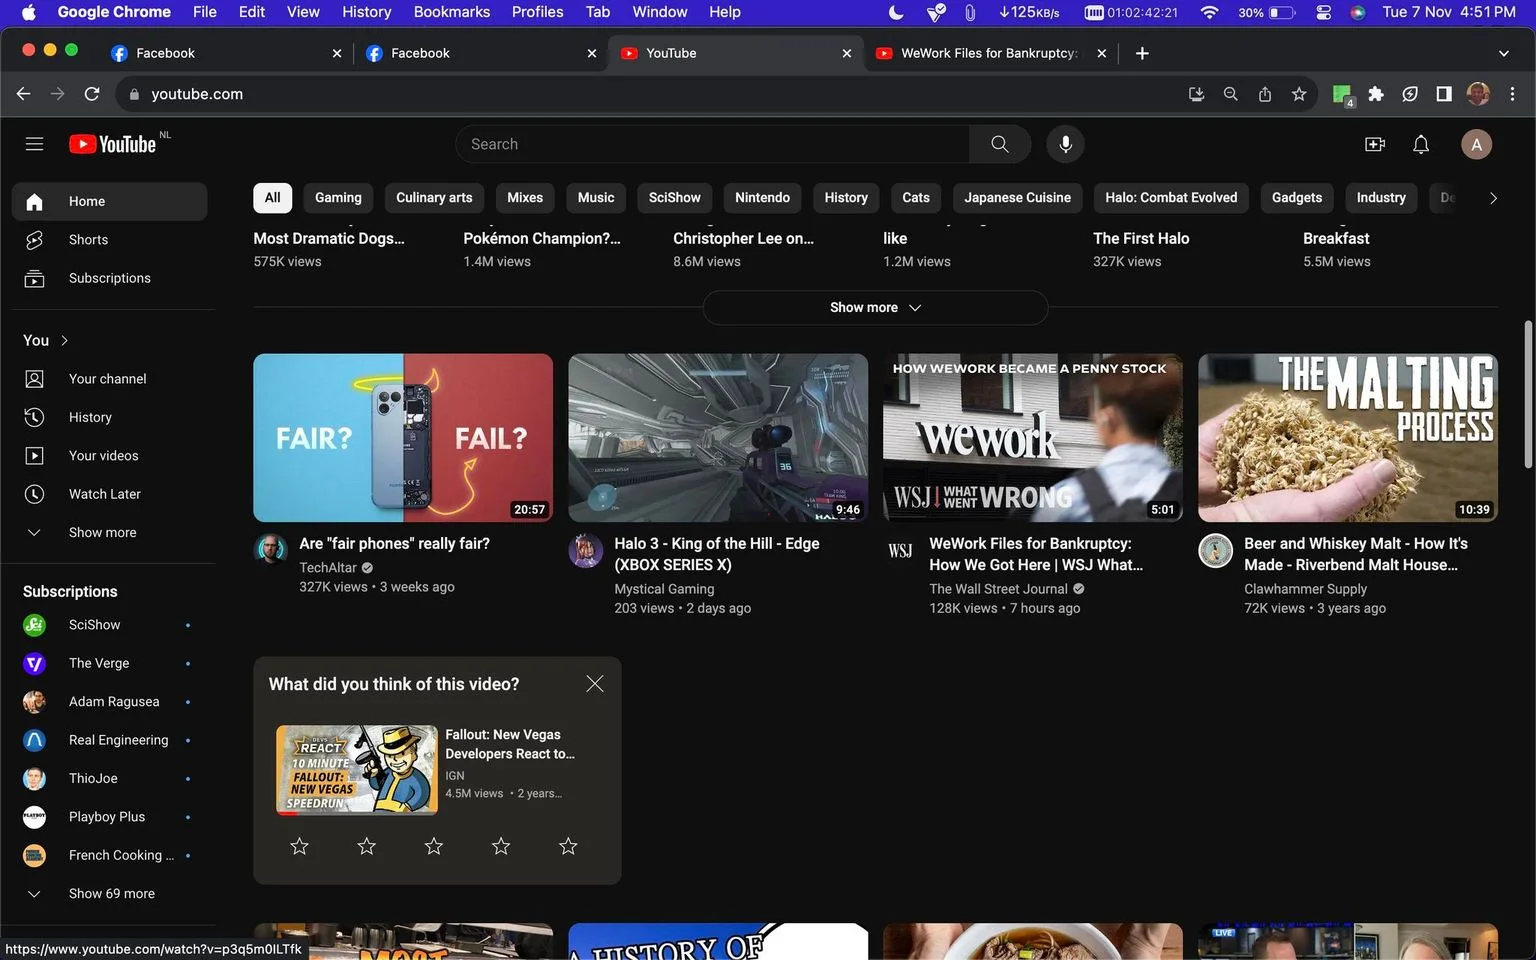The width and height of the screenshot is (1536, 960).
Task: Dismiss the video feedback survey
Action: [x=594, y=683]
